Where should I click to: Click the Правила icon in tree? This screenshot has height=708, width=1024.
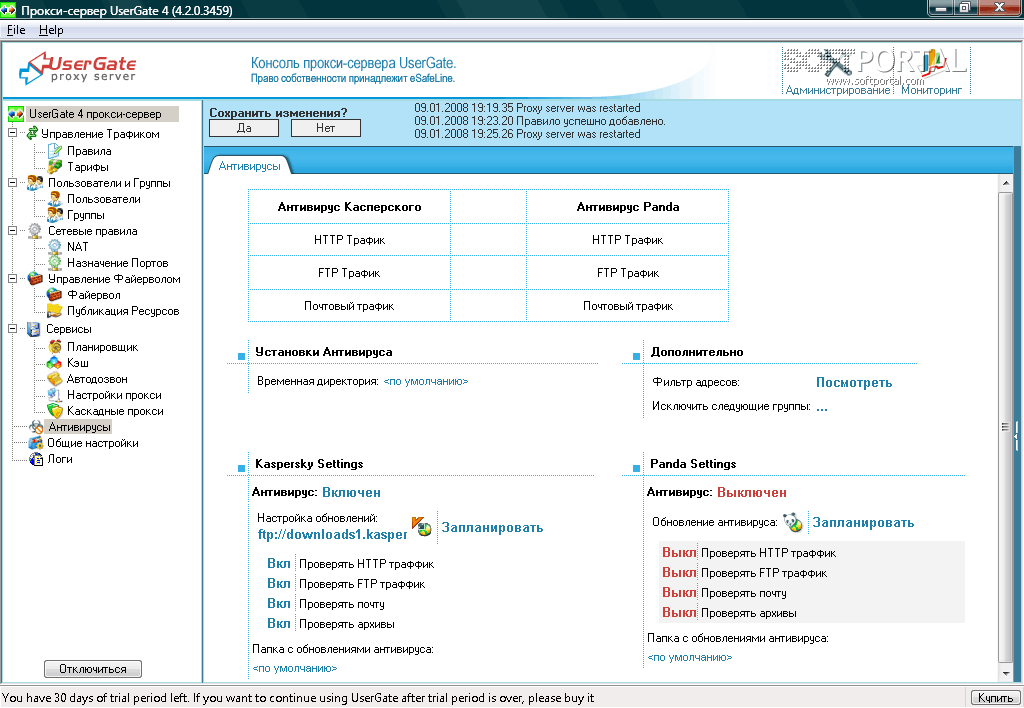click(x=55, y=151)
